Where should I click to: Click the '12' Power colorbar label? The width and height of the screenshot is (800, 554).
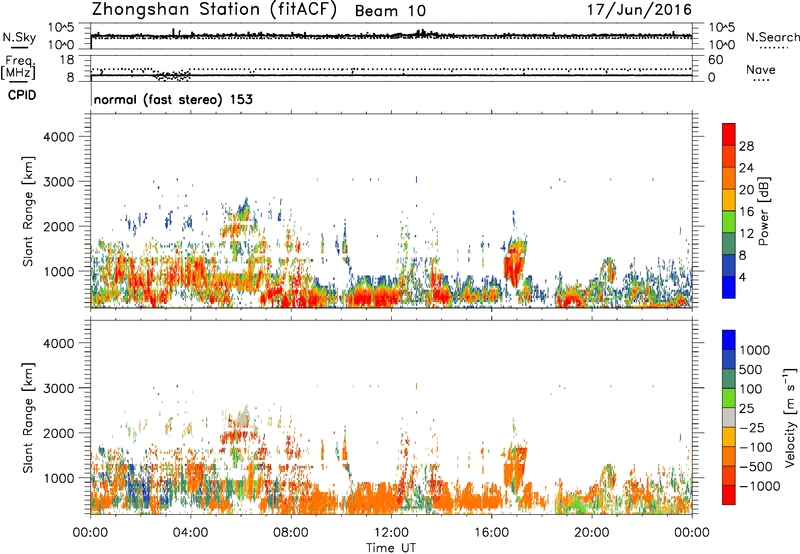pyautogui.click(x=746, y=234)
